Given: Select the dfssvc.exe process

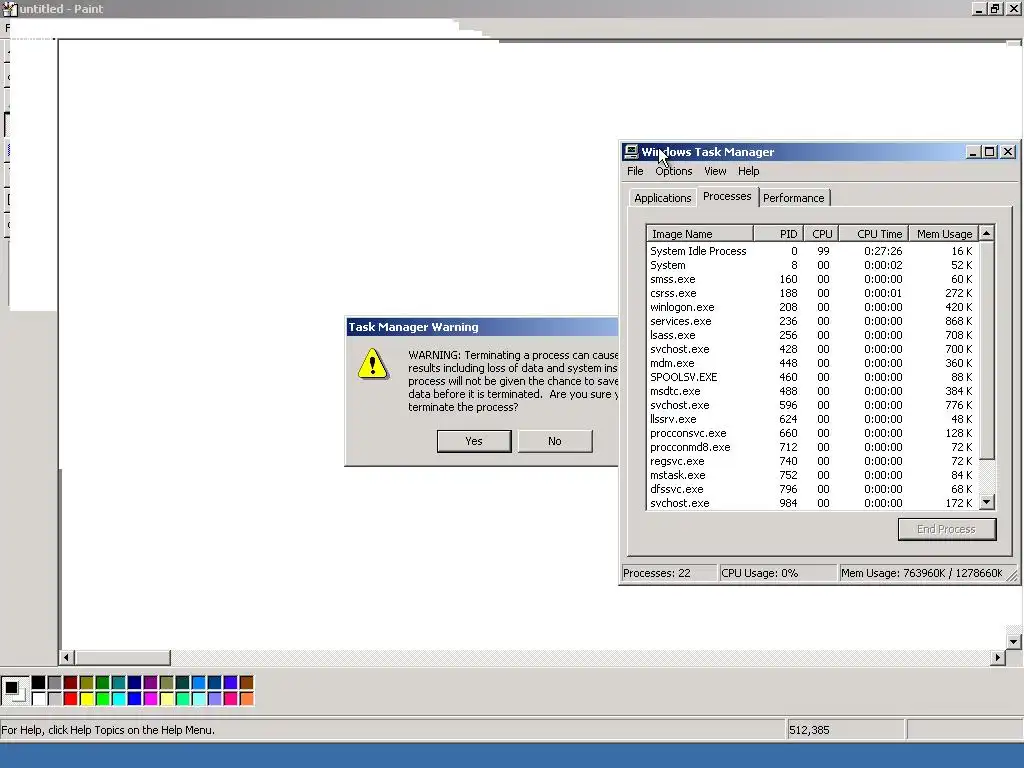Looking at the screenshot, I should point(812,489).
